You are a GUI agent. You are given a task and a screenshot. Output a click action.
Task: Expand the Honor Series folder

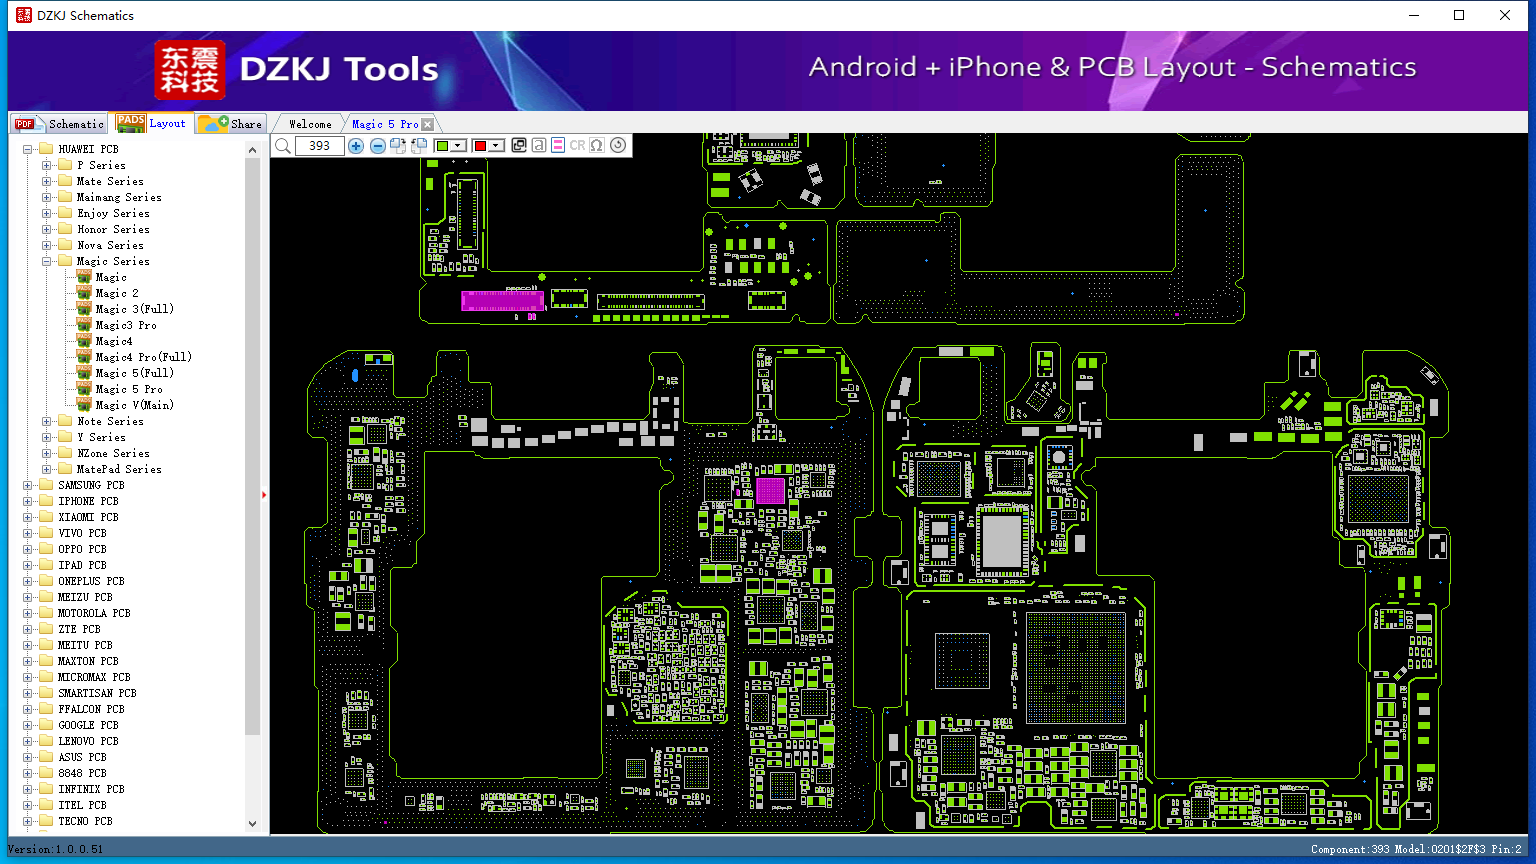tap(47, 229)
